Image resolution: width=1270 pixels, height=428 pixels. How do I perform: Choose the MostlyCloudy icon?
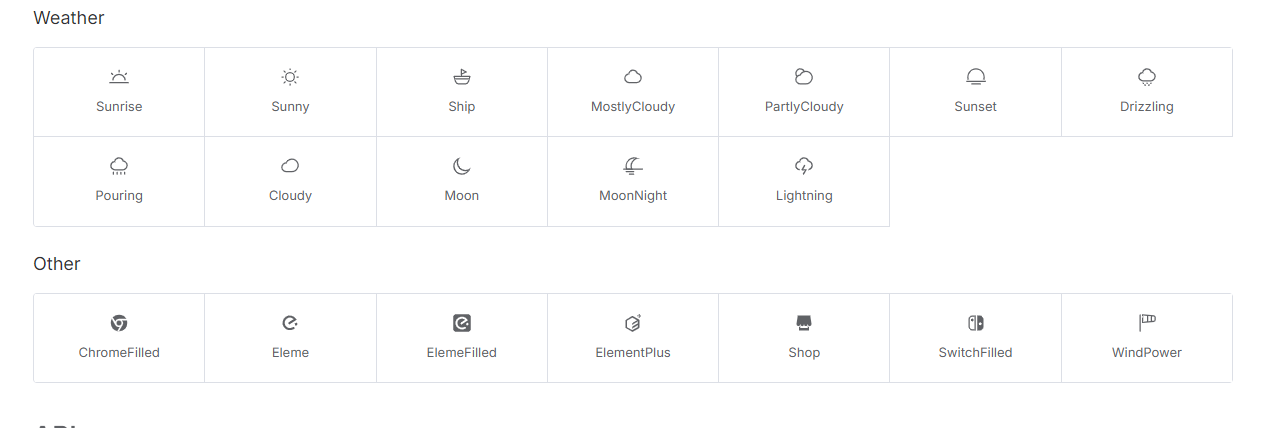[x=633, y=92]
